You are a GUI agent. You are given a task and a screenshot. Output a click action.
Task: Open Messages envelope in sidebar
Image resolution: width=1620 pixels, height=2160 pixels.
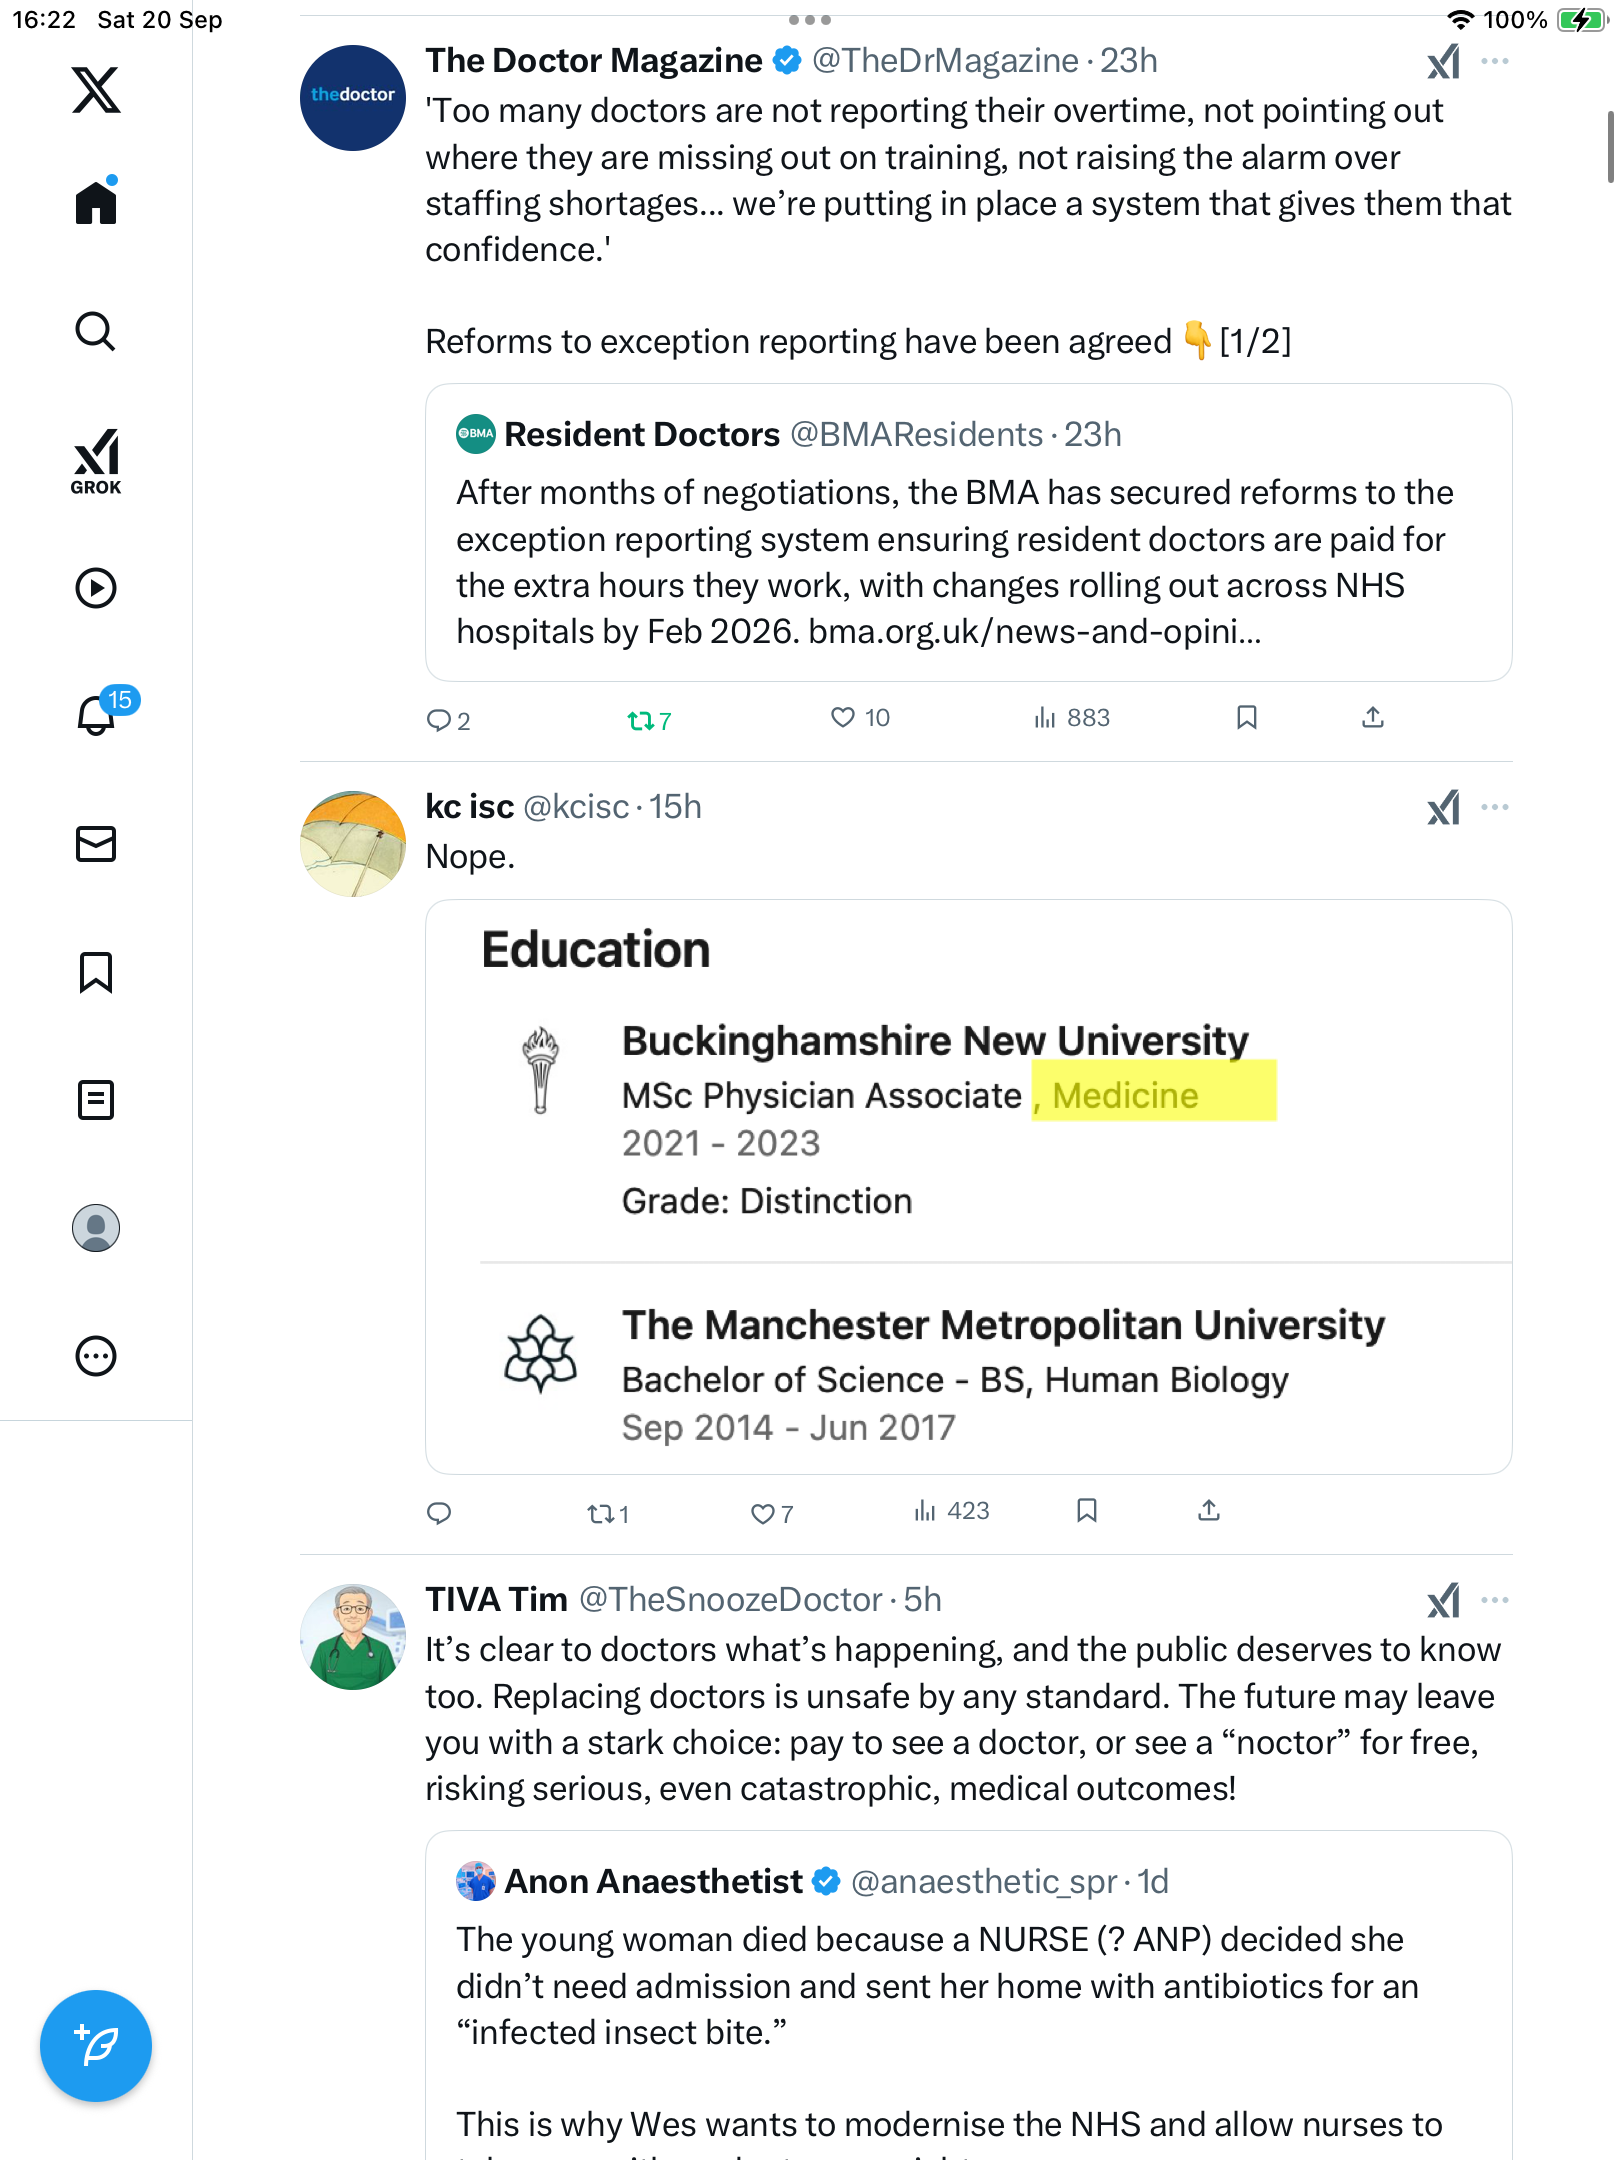pyautogui.click(x=96, y=844)
